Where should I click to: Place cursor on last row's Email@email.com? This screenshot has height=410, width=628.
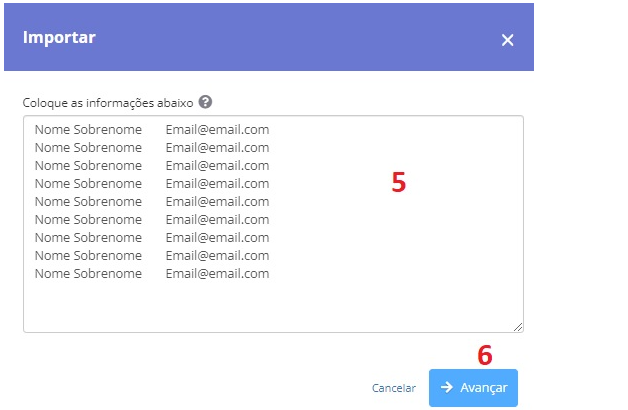[x=217, y=274]
